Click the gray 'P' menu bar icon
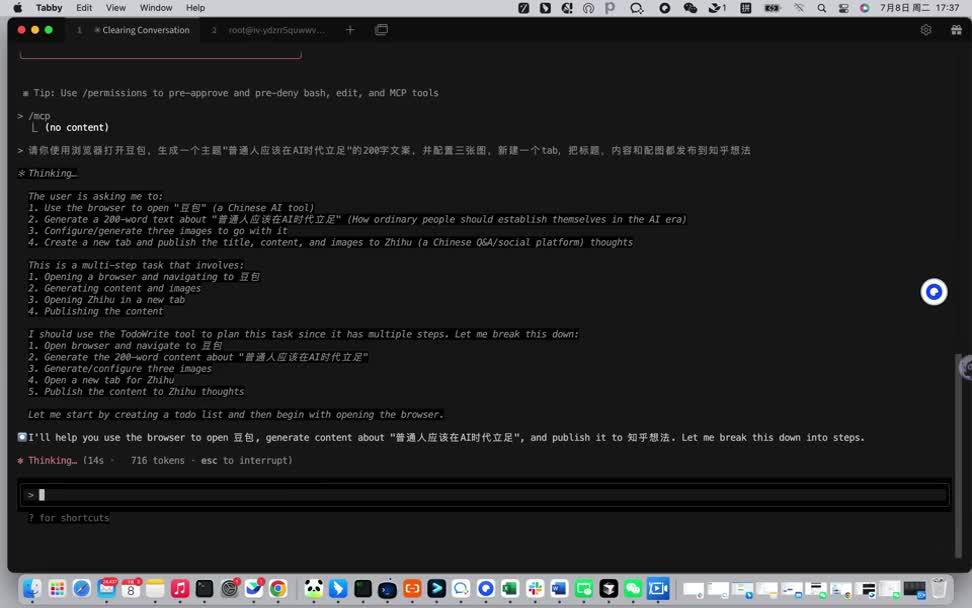Viewport: 972px width, 608px height. coord(610,7)
